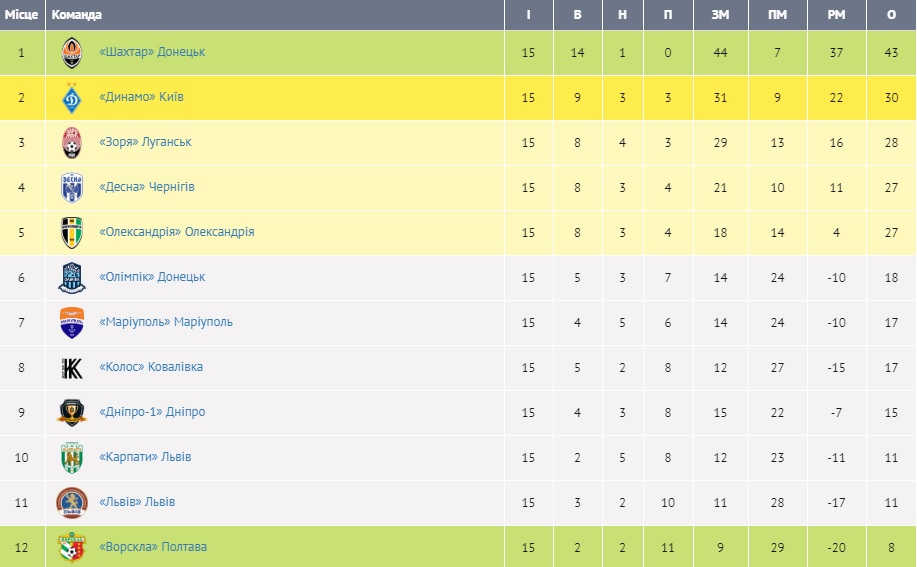Viewport: 917px width, 567px height.
Task: Click the Kolos Kovalivka club logo
Action: (72, 367)
